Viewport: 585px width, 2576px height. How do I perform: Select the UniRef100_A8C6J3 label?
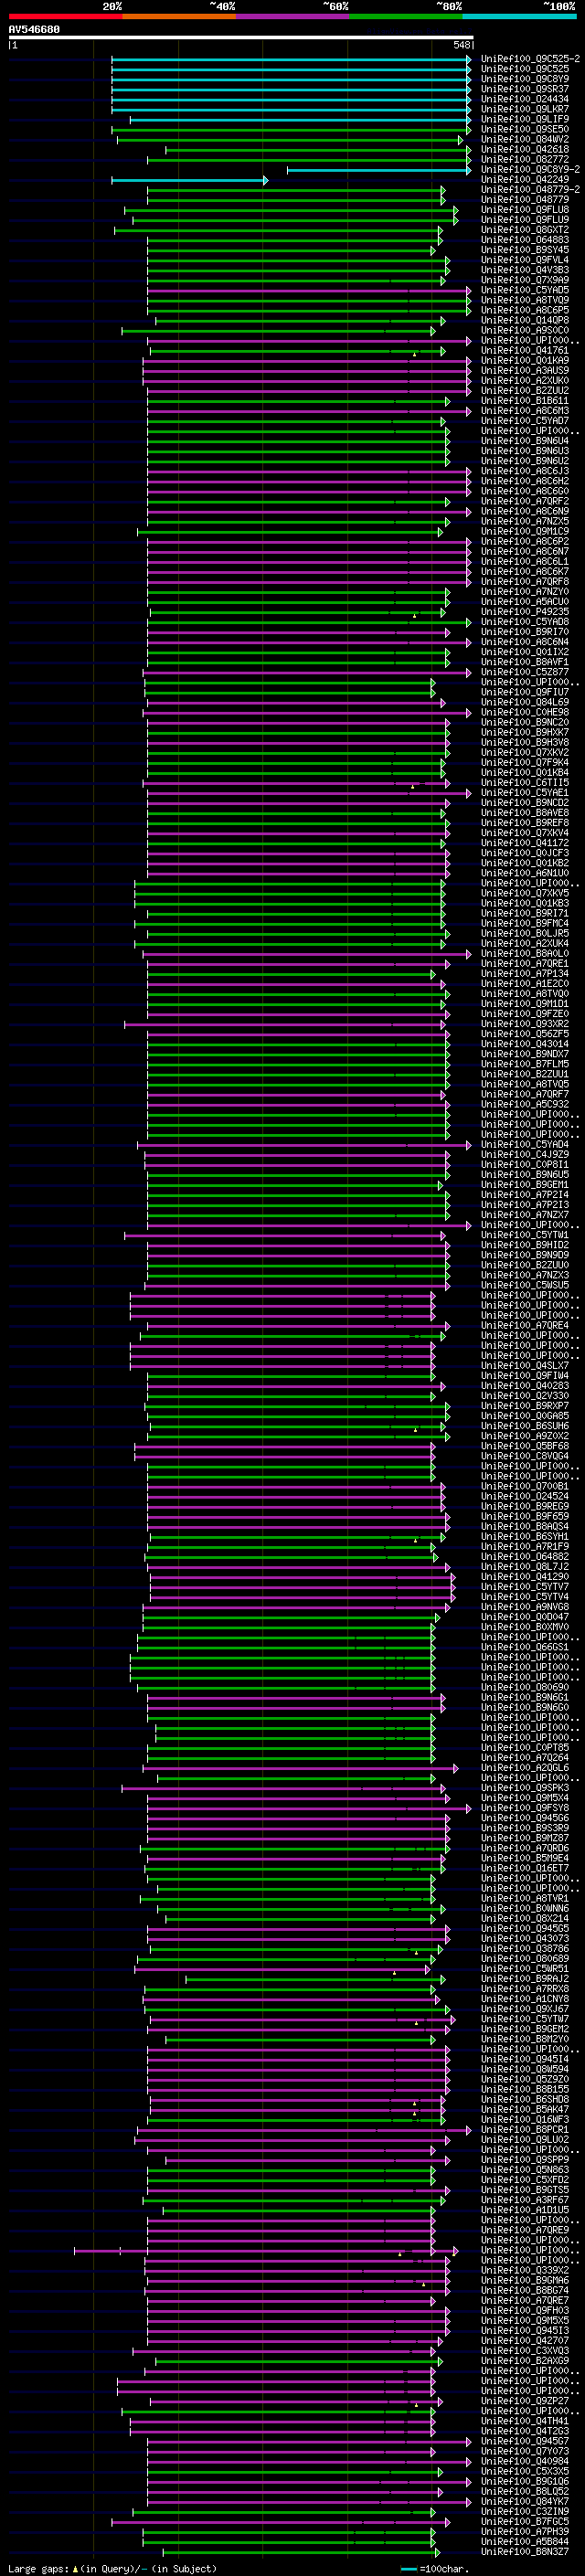pos(525,471)
